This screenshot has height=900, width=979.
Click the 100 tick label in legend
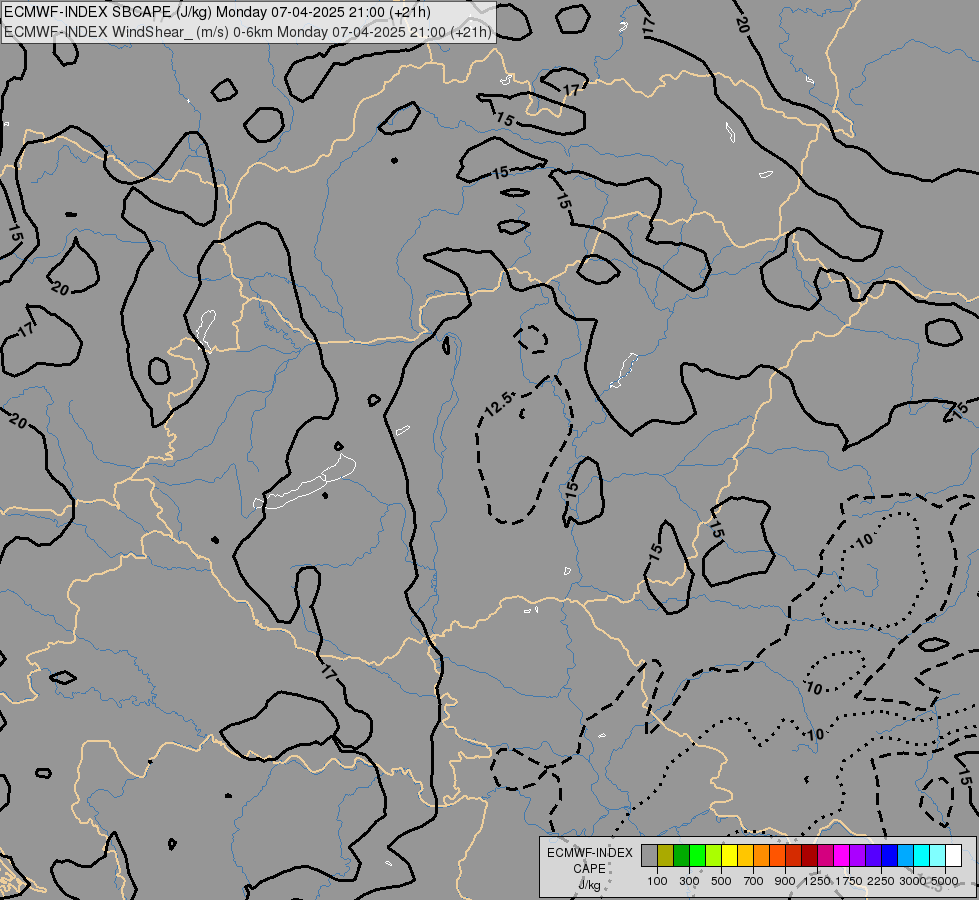pyautogui.click(x=657, y=881)
